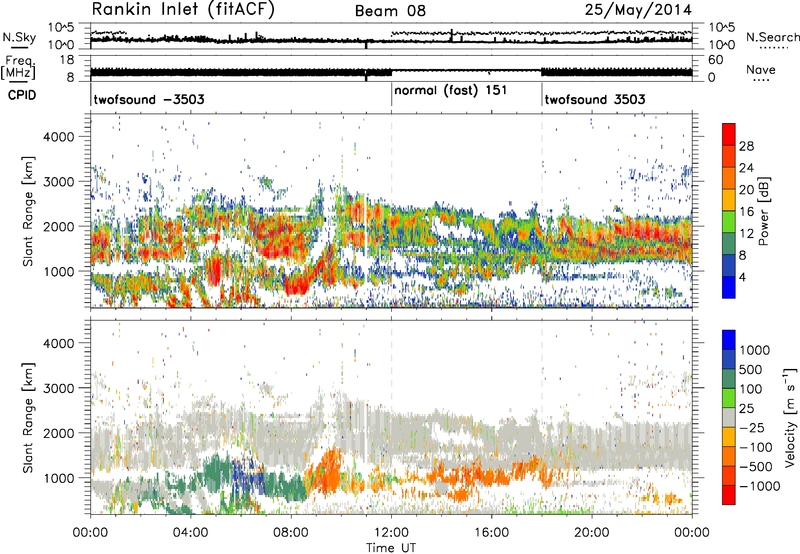Click the 'CPID' row label
This screenshot has width=800, height=554.
[x=22, y=95]
